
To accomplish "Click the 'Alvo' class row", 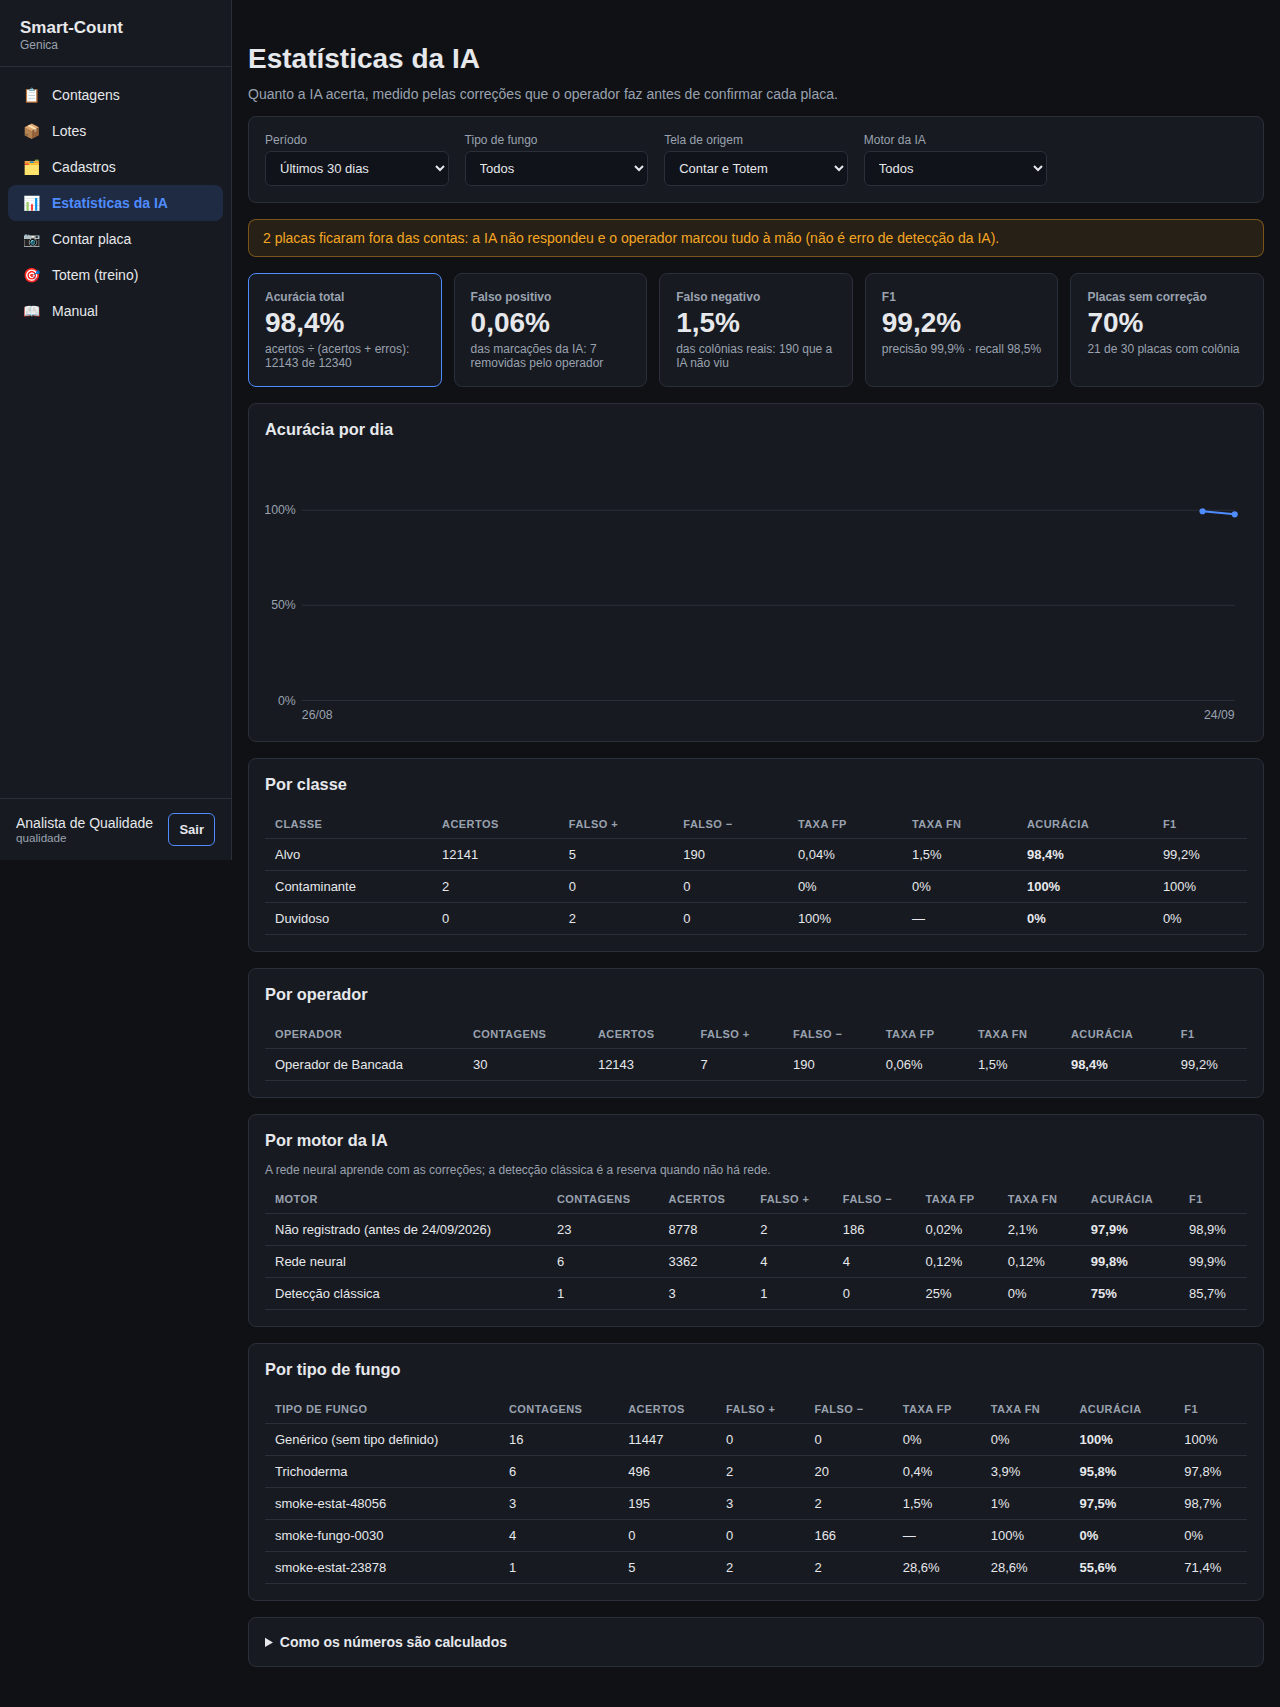I will click(x=756, y=855).
